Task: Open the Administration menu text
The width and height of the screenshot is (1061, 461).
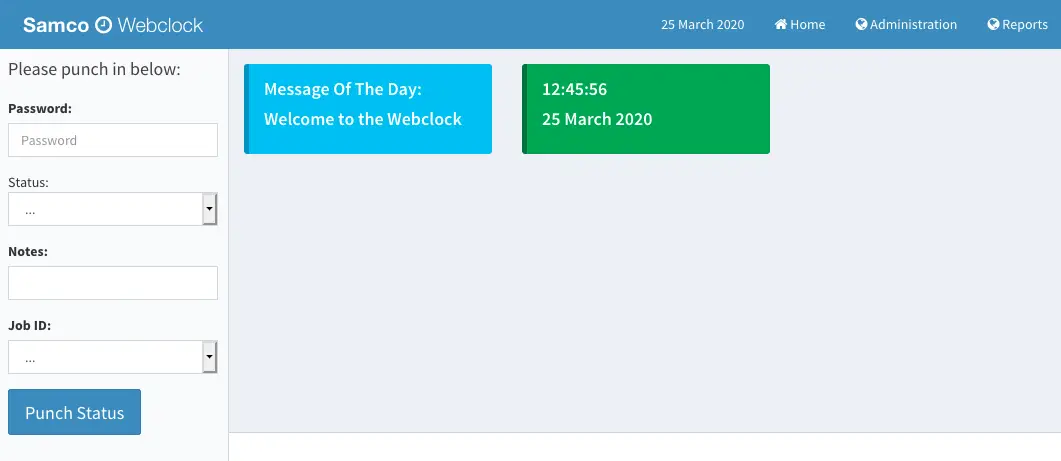Action: (913, 25)
